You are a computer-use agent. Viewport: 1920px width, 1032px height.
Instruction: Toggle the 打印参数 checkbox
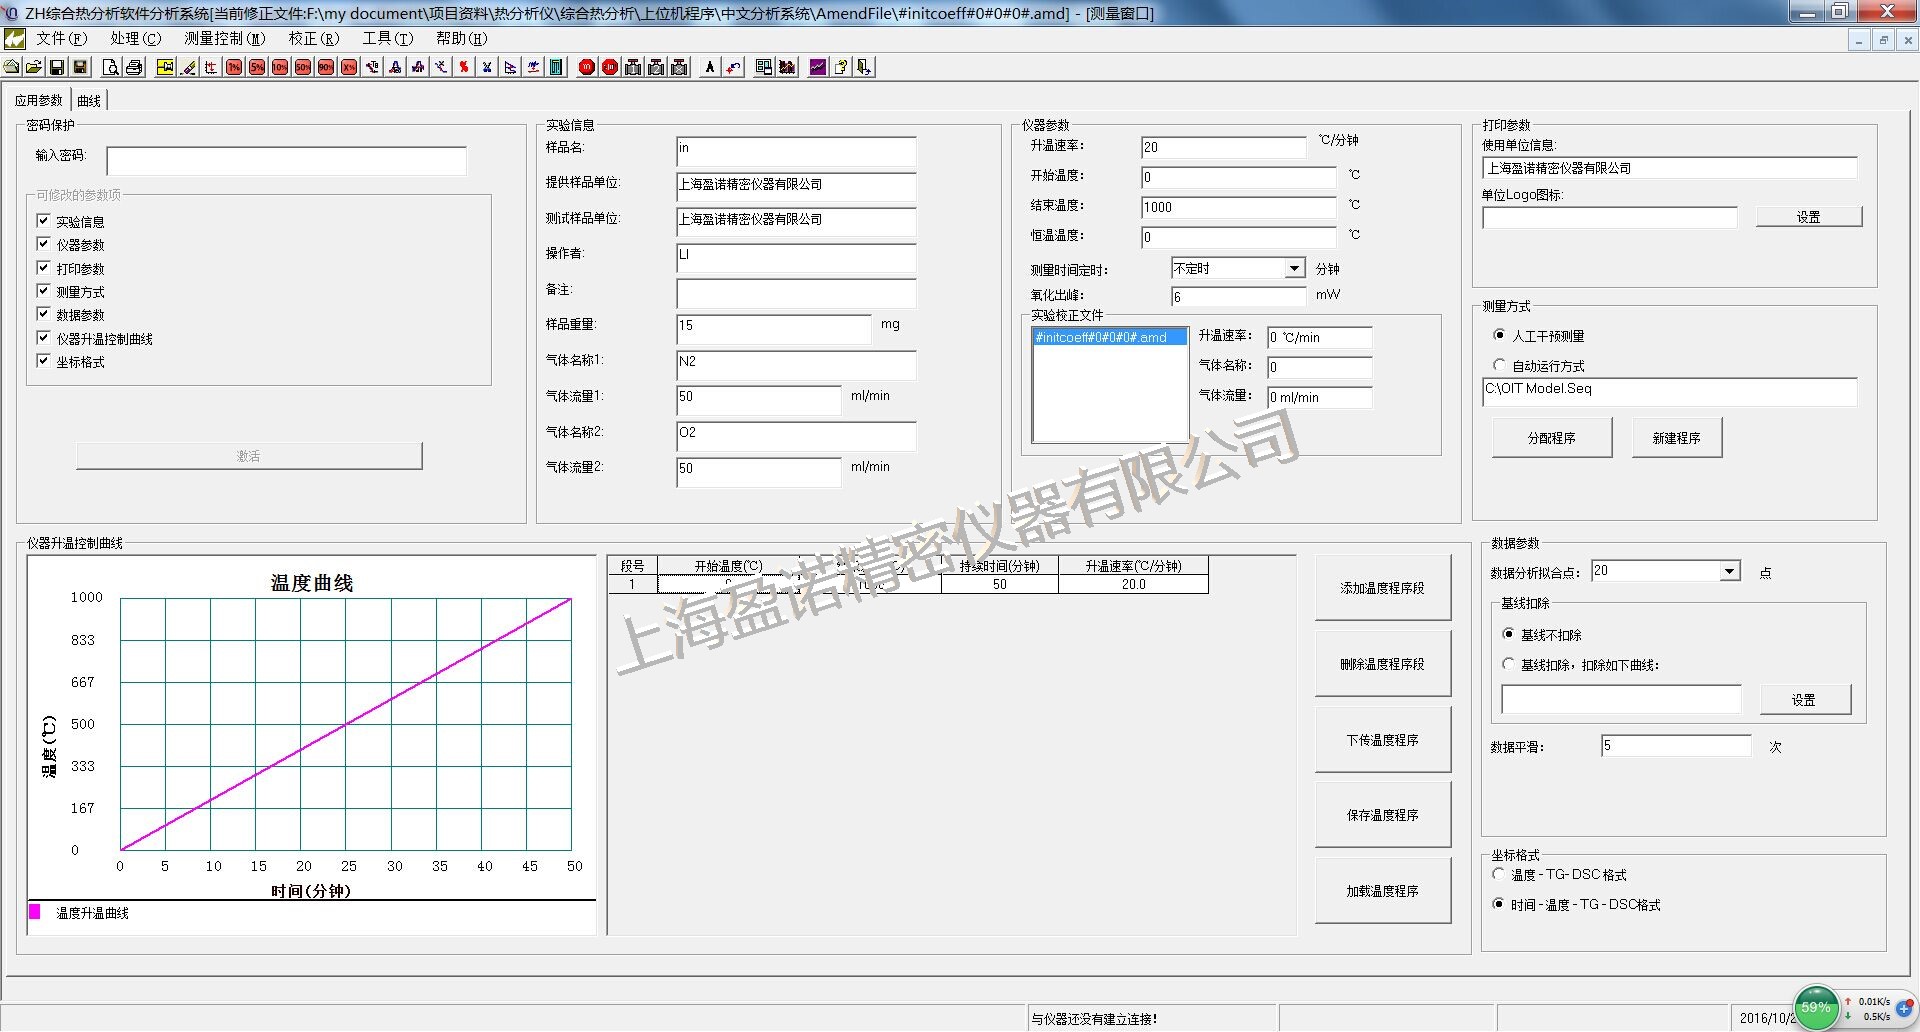43,268
